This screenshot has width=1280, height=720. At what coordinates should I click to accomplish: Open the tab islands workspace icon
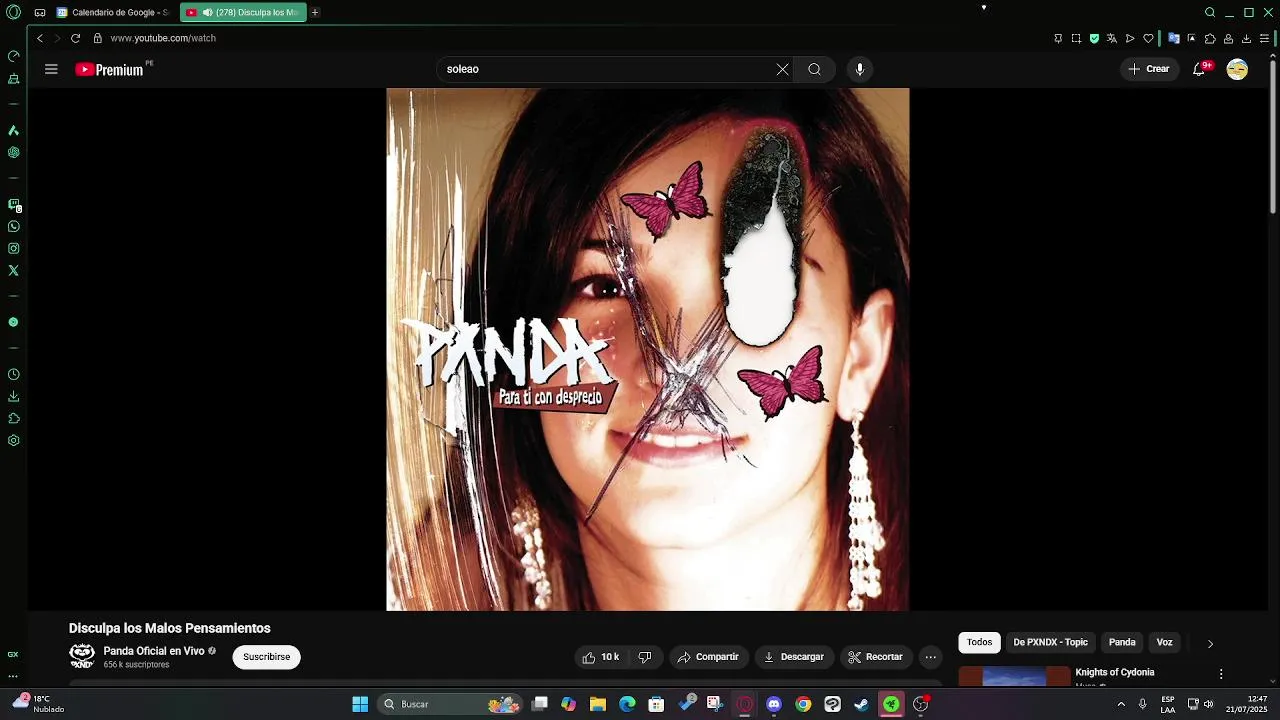tap(40, 13)
